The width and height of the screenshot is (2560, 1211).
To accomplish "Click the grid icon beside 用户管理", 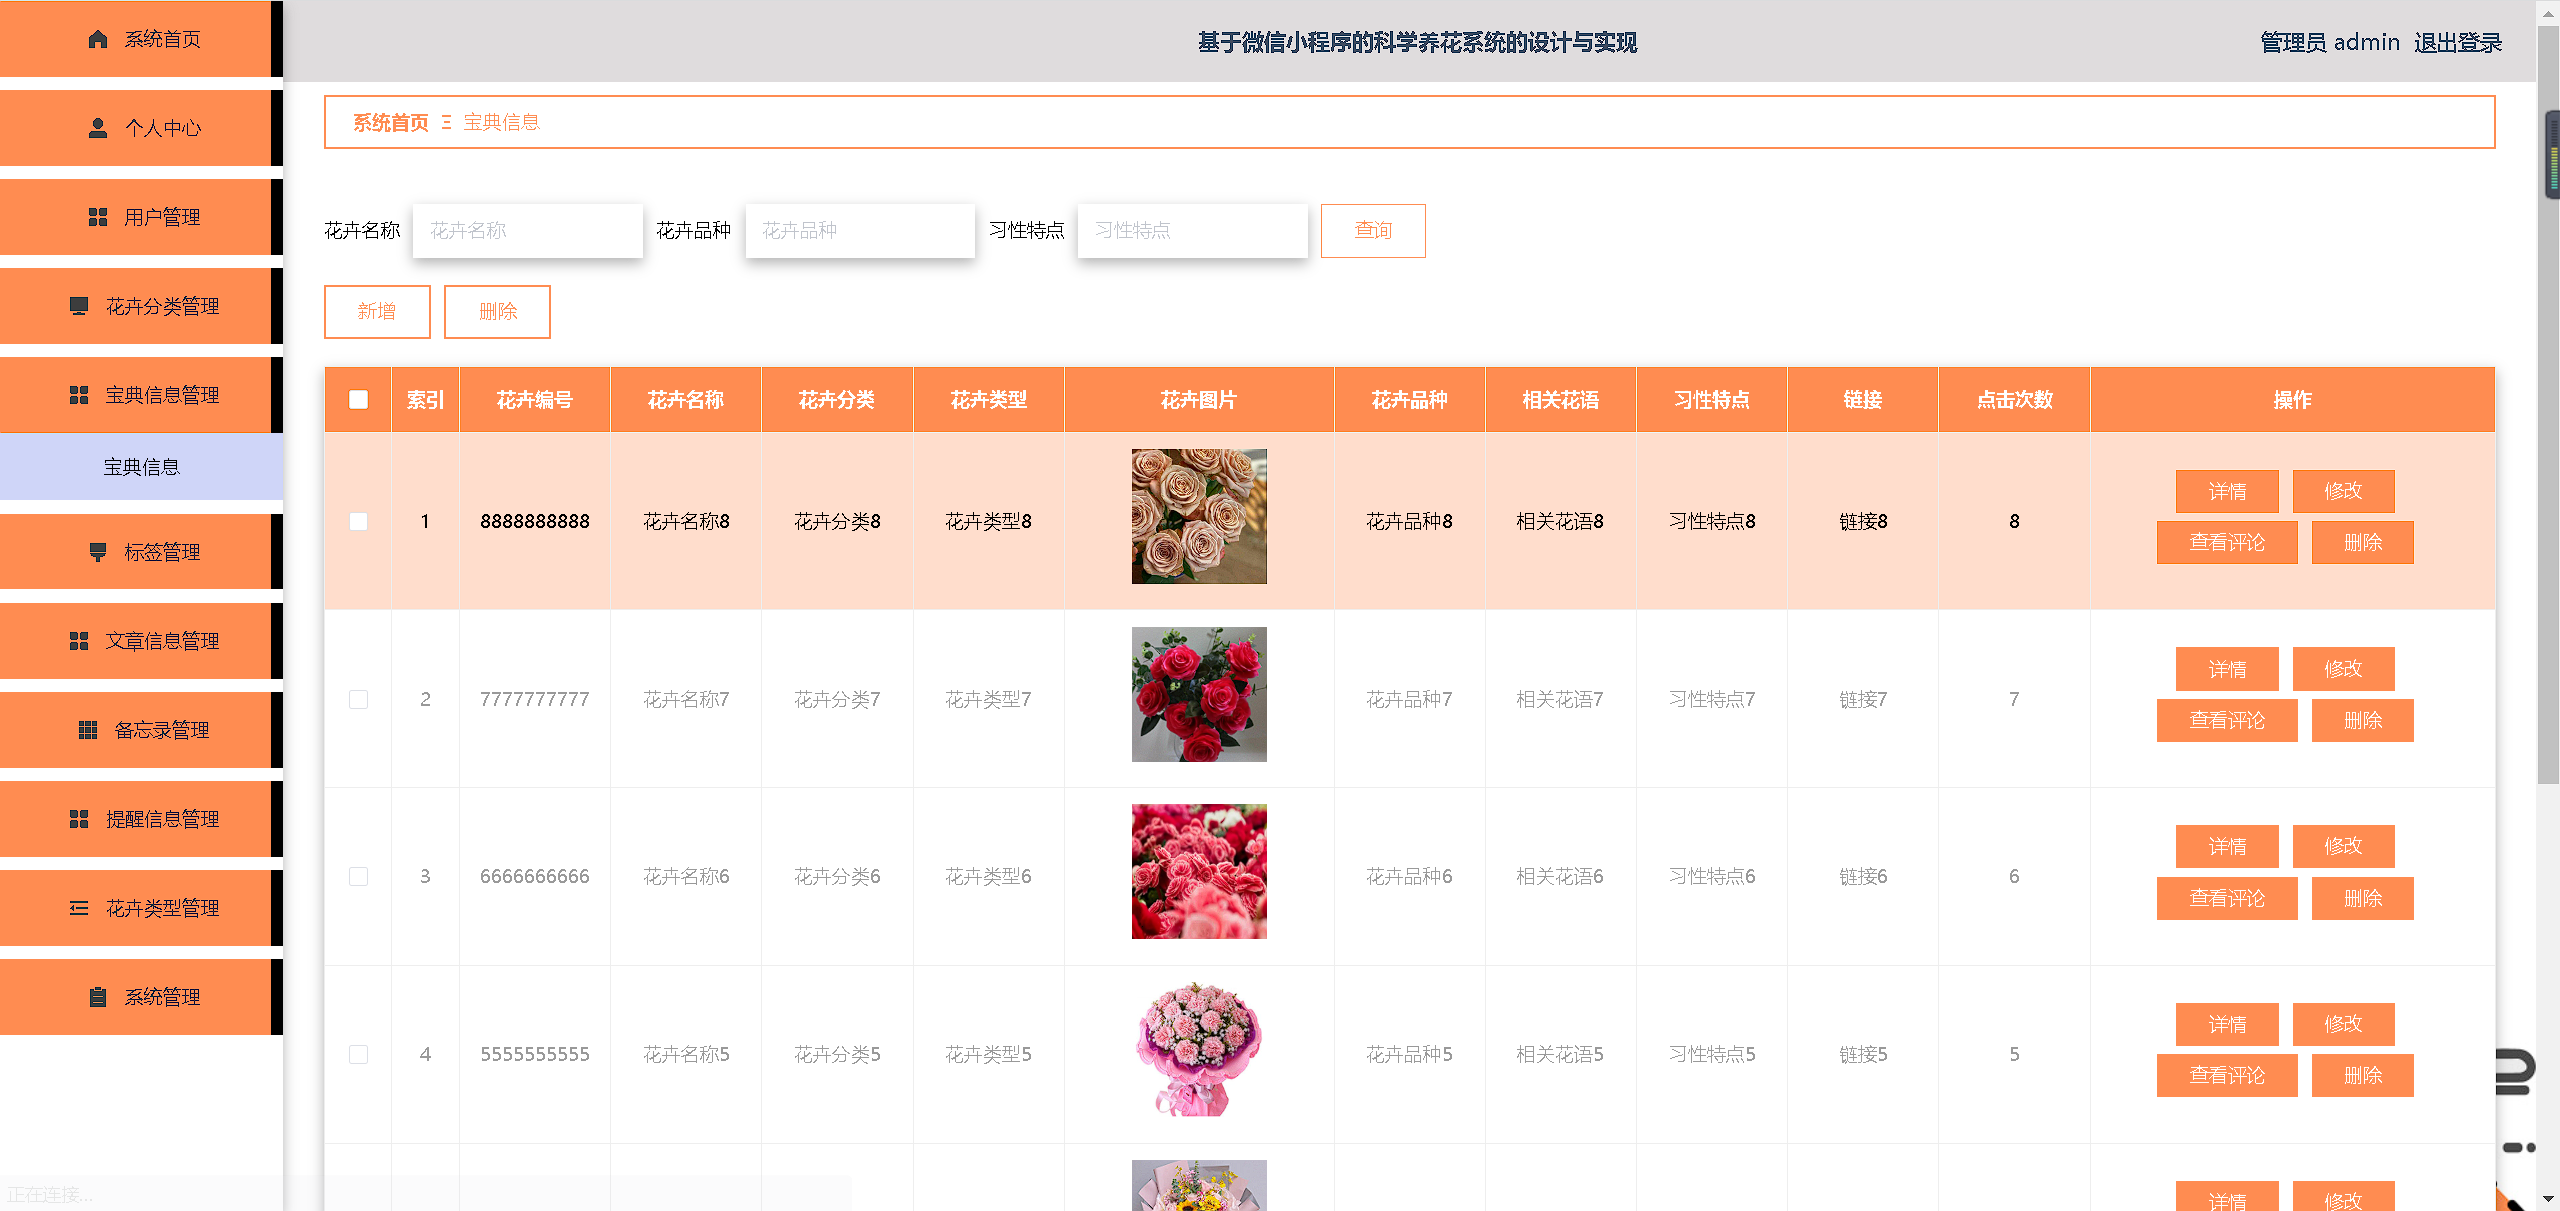I will [x=98, y=217].
